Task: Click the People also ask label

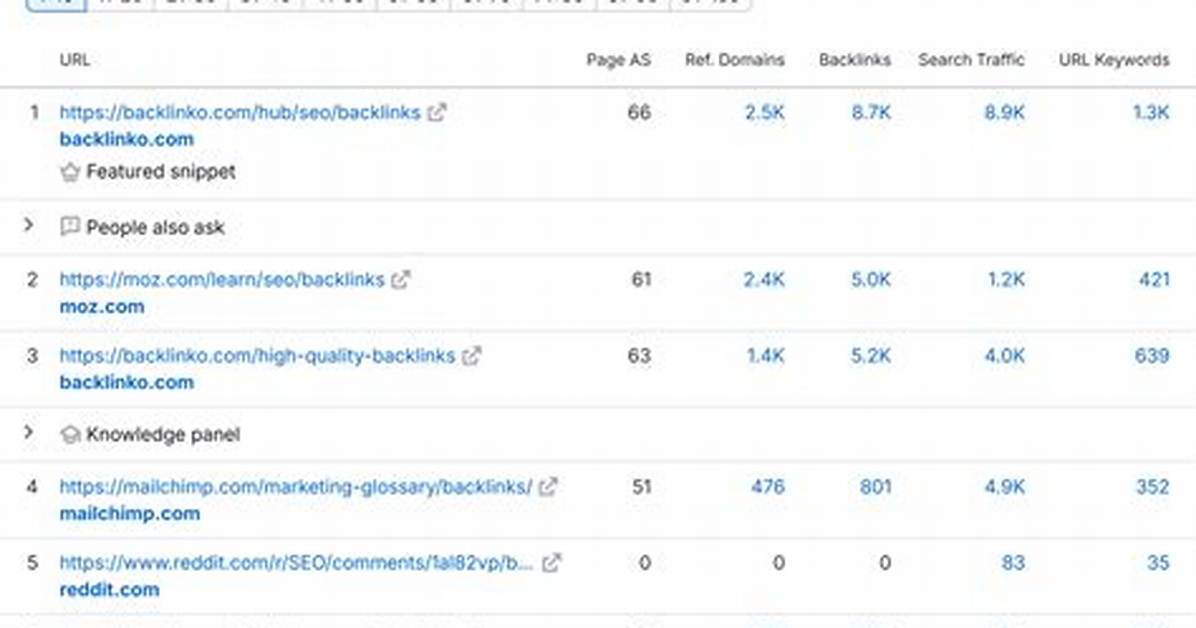Action: coord(156,227)
